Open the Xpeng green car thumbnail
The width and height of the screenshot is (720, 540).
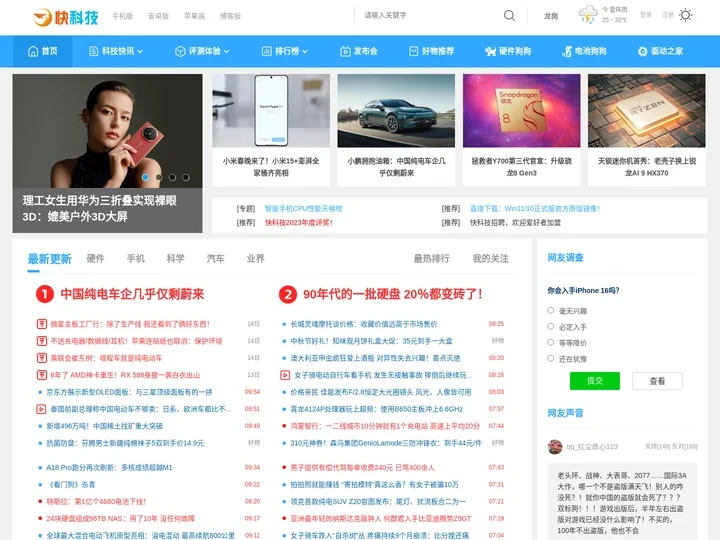click(396, 111)
